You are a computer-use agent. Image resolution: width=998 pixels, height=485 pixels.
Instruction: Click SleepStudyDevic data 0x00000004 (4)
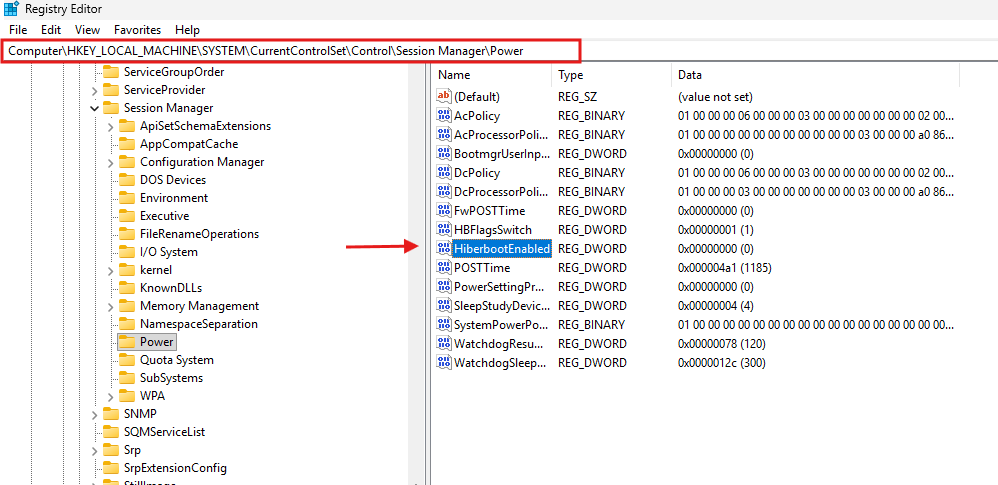click(x=716, y=306)
